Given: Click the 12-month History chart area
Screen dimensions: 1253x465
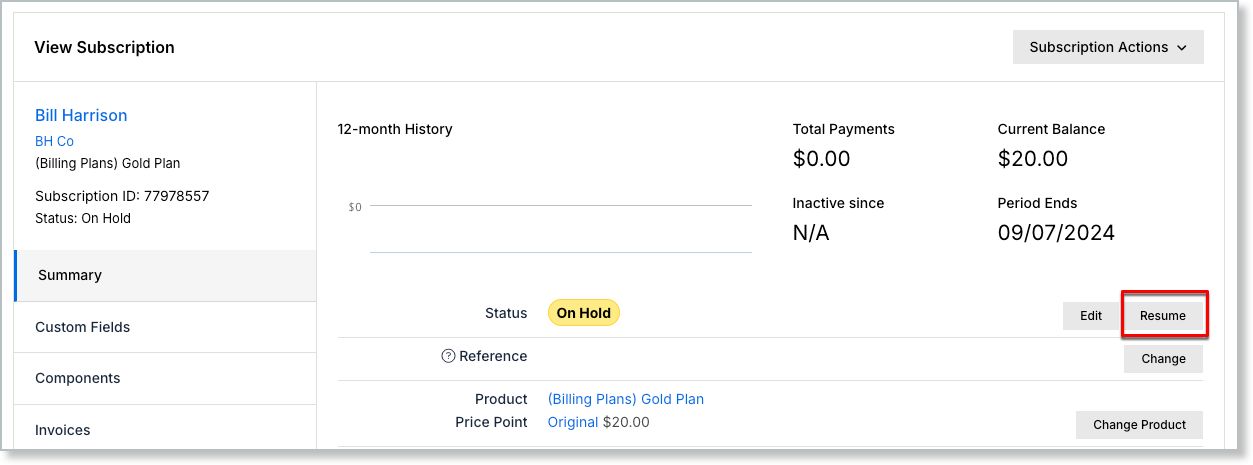Looking at the screenshot, I should (x=560, y=228).
